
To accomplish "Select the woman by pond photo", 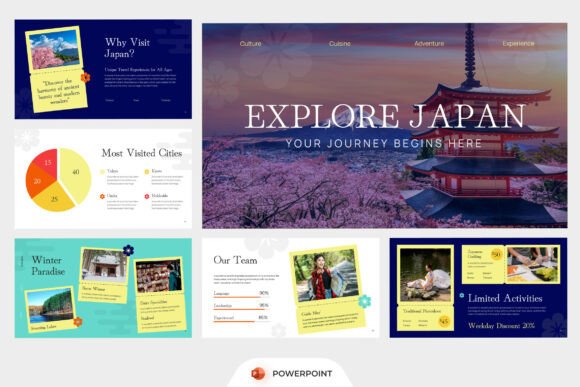I will [x=425, y=275].
